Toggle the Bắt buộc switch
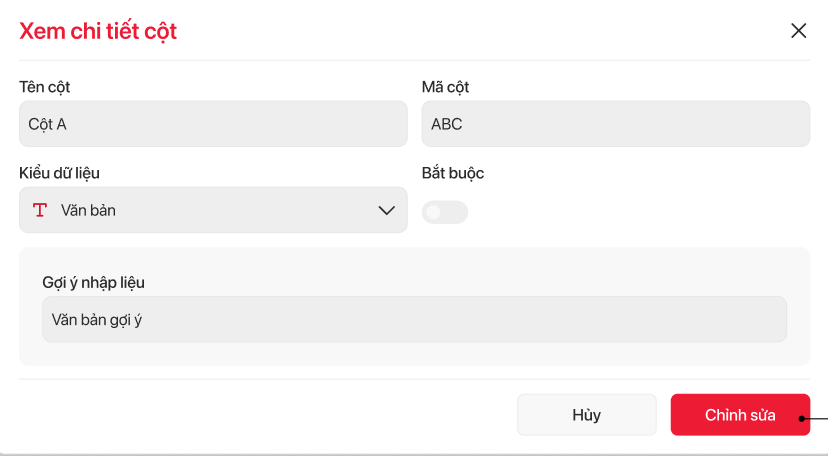Image resolution: width=828 pixels, height=456 pixels. [444, 212]
